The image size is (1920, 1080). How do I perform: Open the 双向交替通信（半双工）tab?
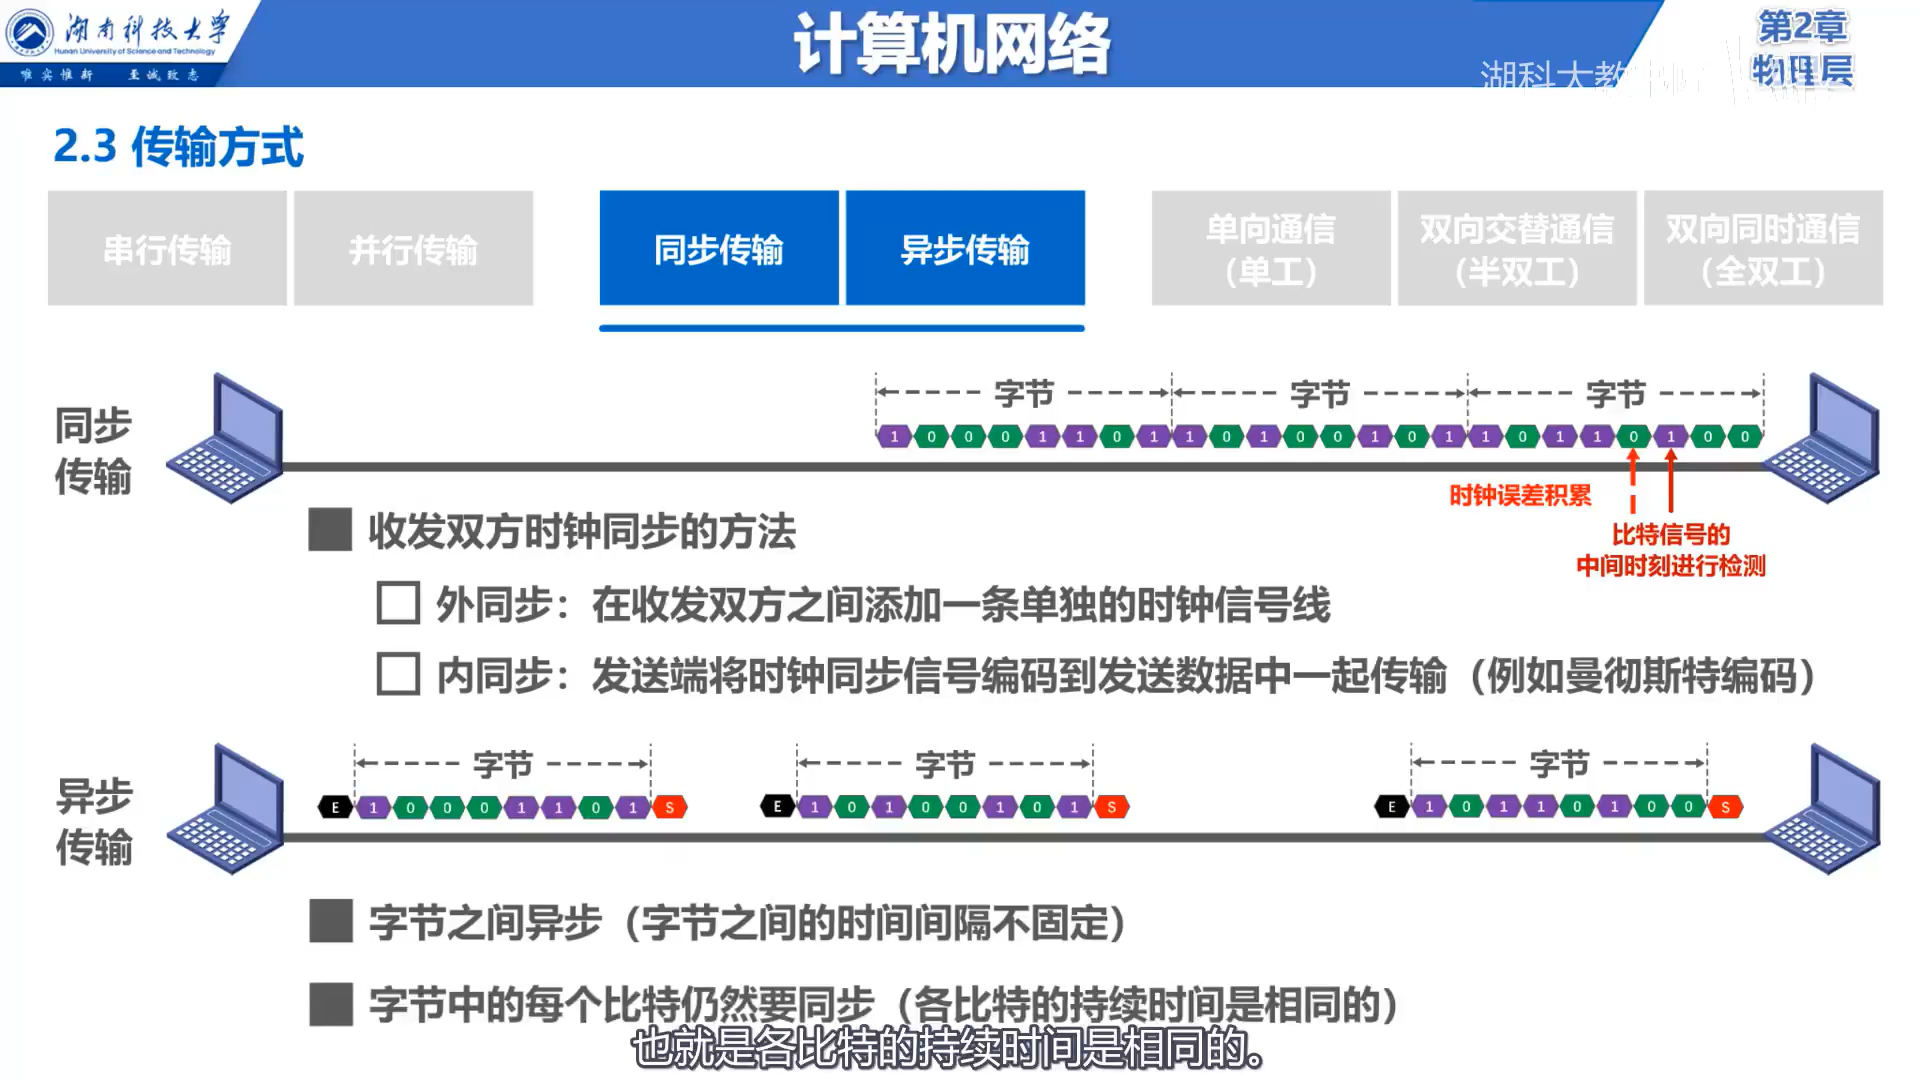[x=1517, y=248]
